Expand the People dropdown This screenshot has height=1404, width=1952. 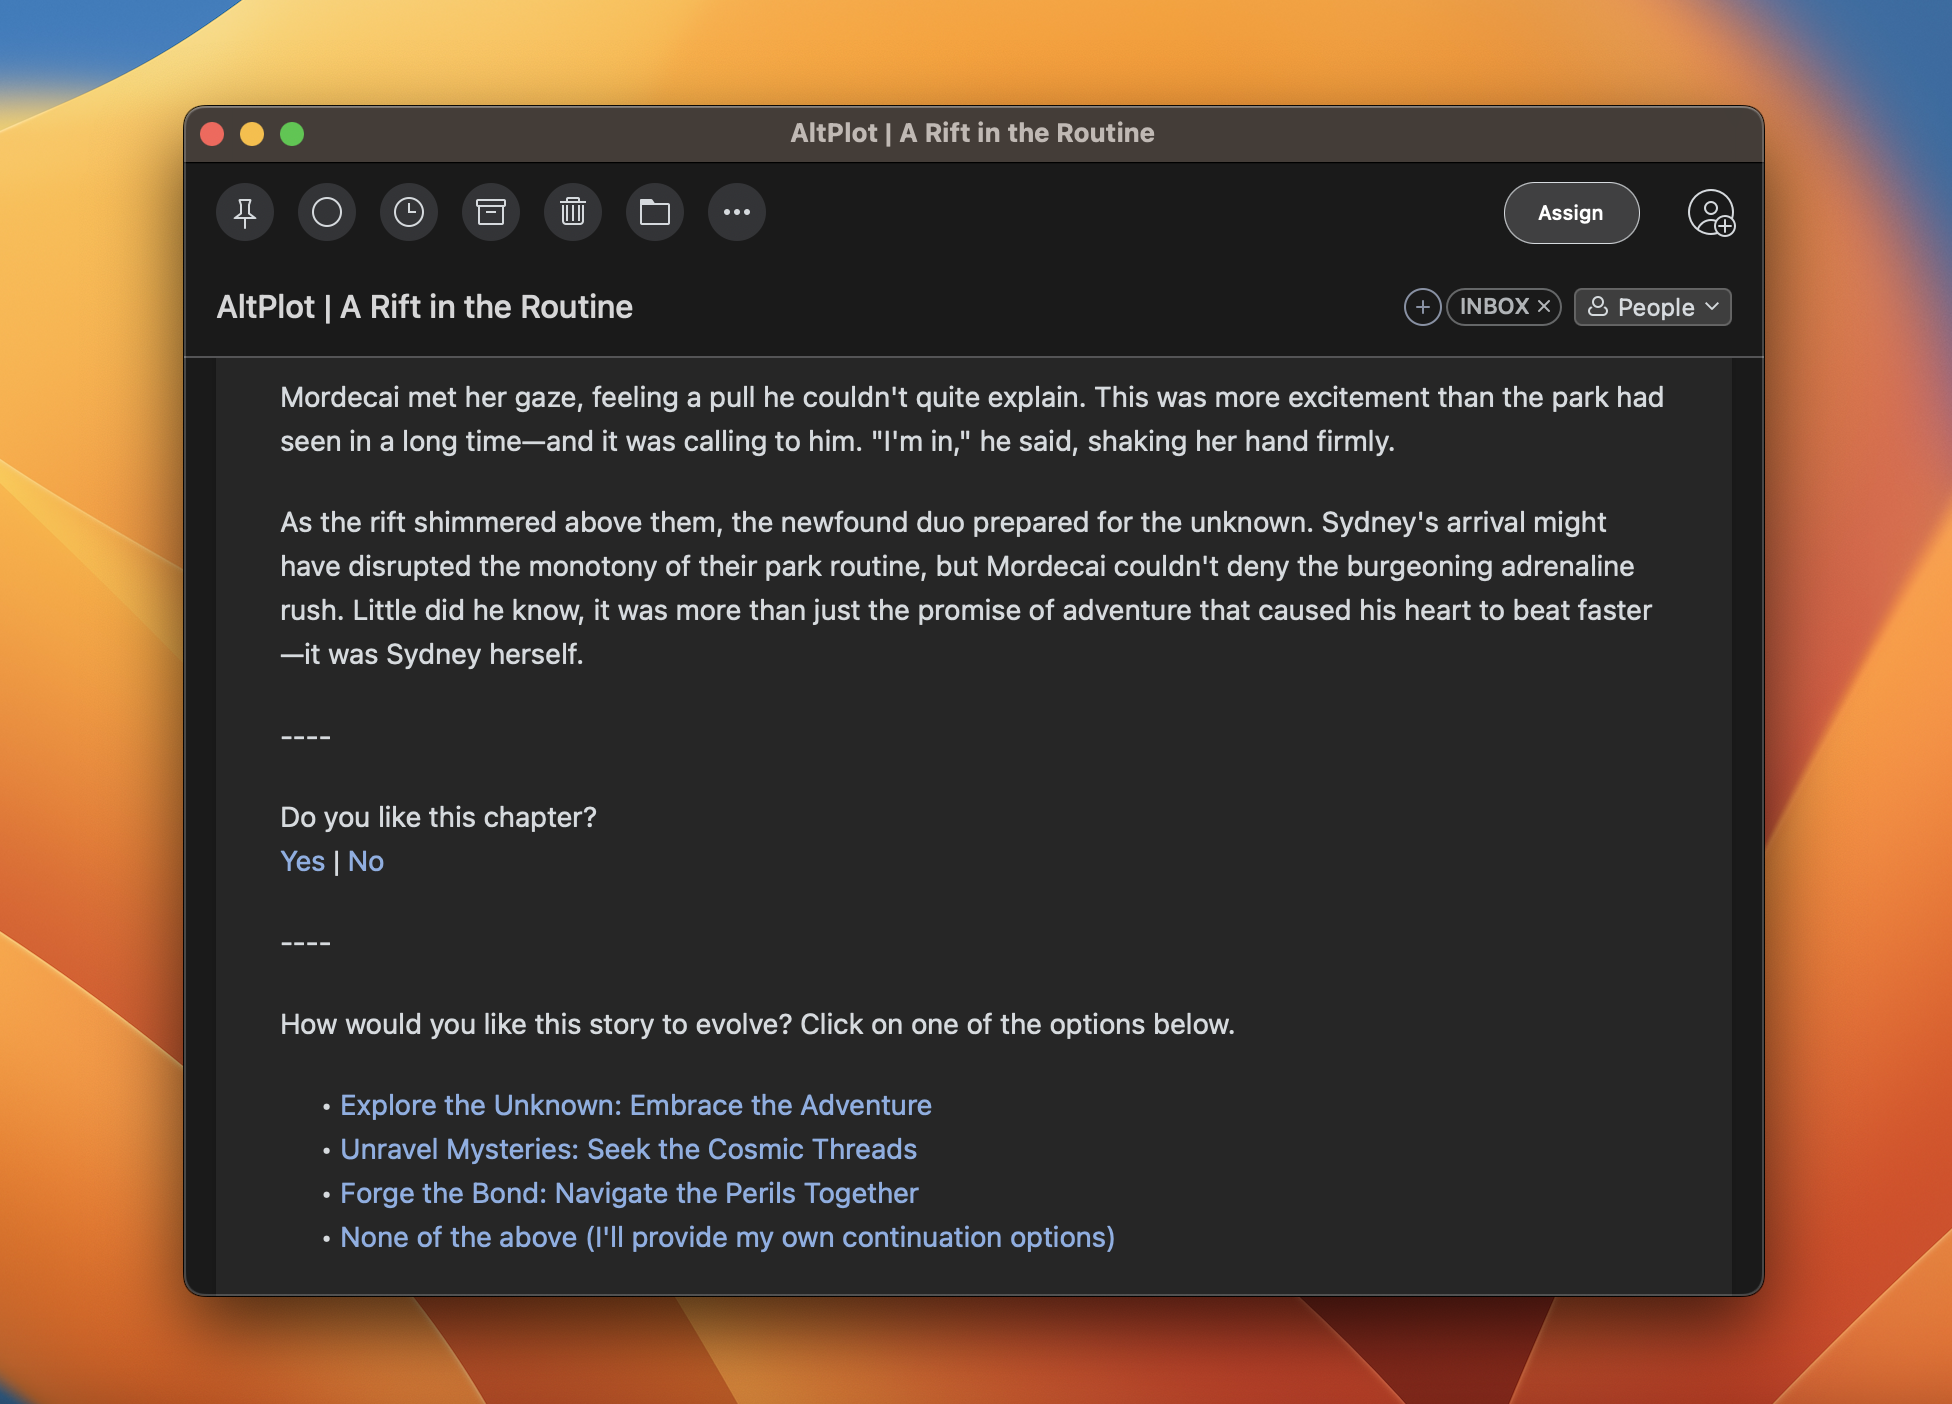coord(1652,307)
